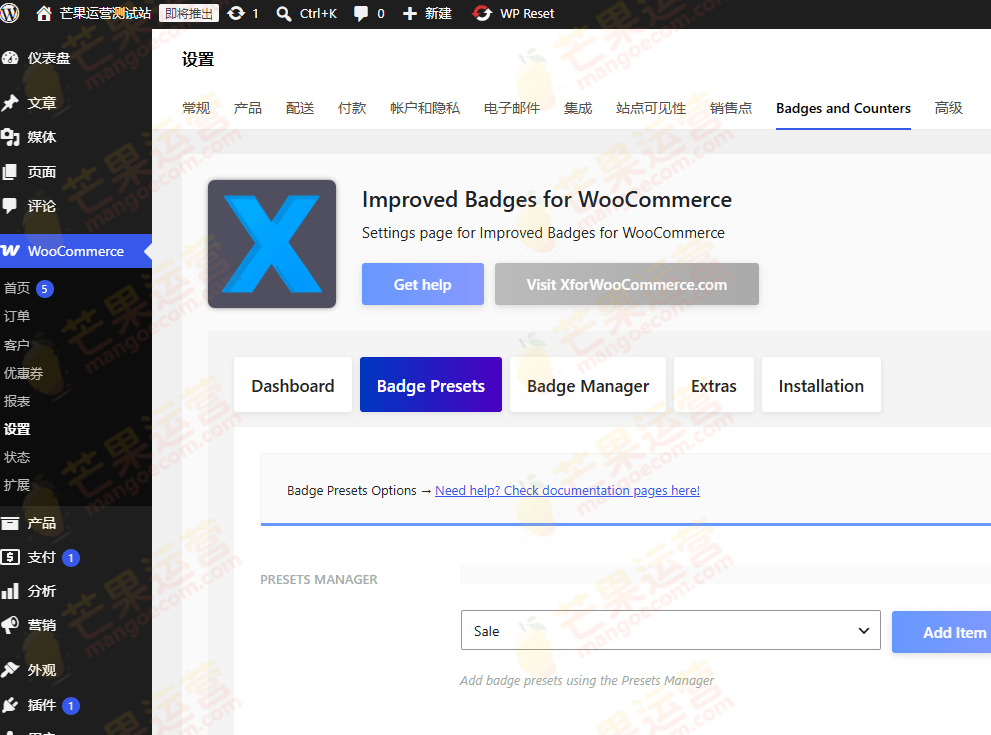
Task: Open the 设置 submenu item
Action: click(17, 428)
